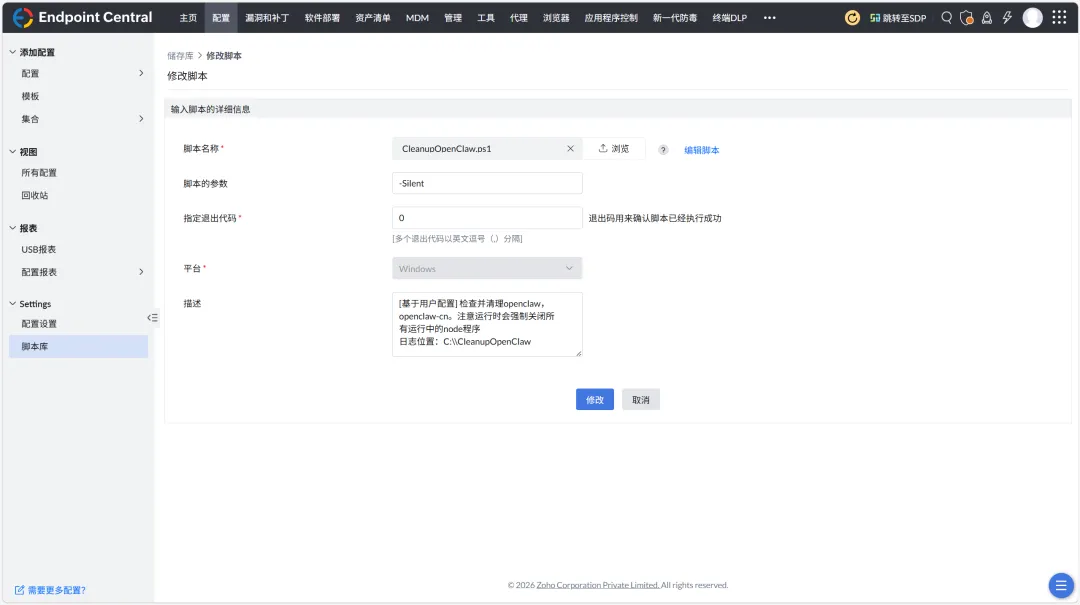Open the shield notification icon with orange badge
Screen dimensions: 1080x605
point(967,18)
